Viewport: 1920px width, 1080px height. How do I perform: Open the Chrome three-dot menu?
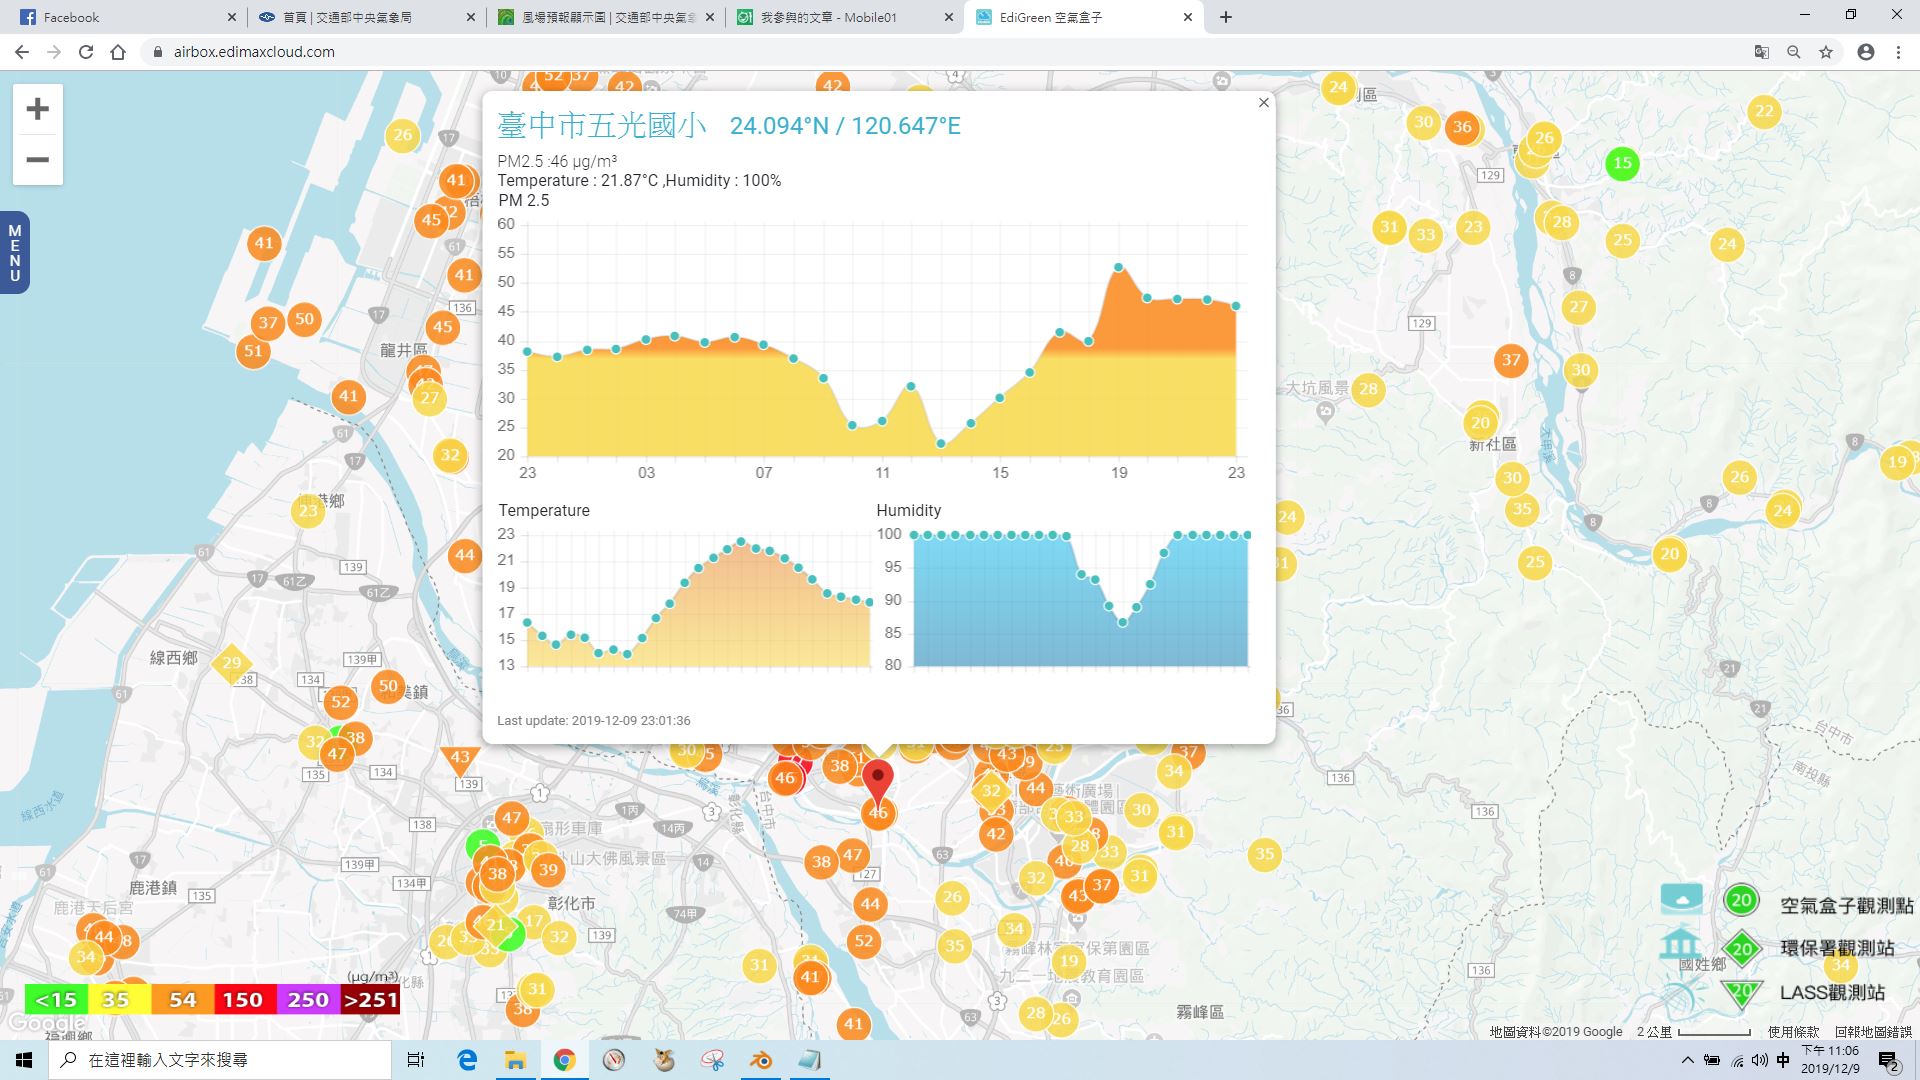[x=1898, y=52]
